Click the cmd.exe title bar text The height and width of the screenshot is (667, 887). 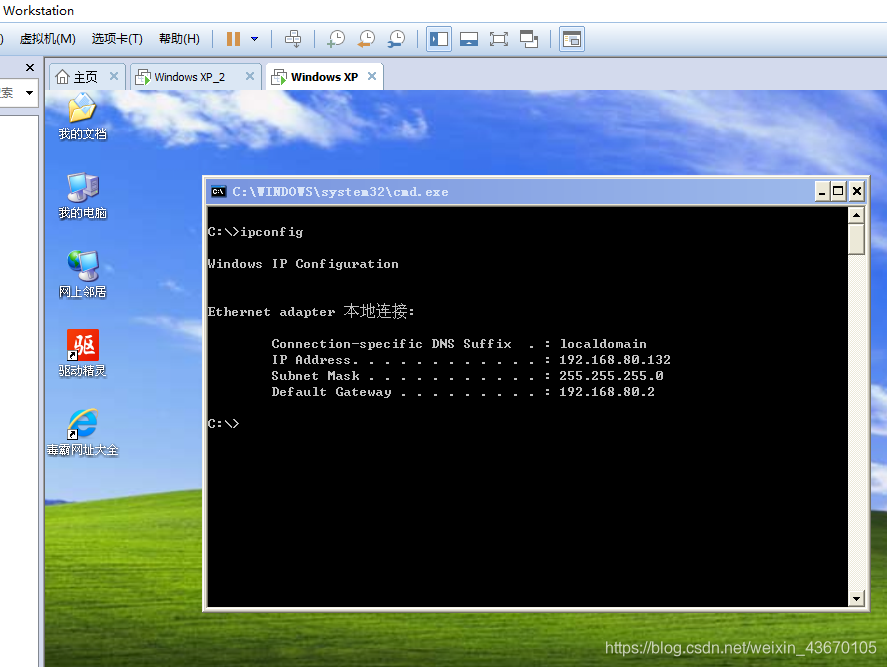pyautogui.click(x=341, y=192)
